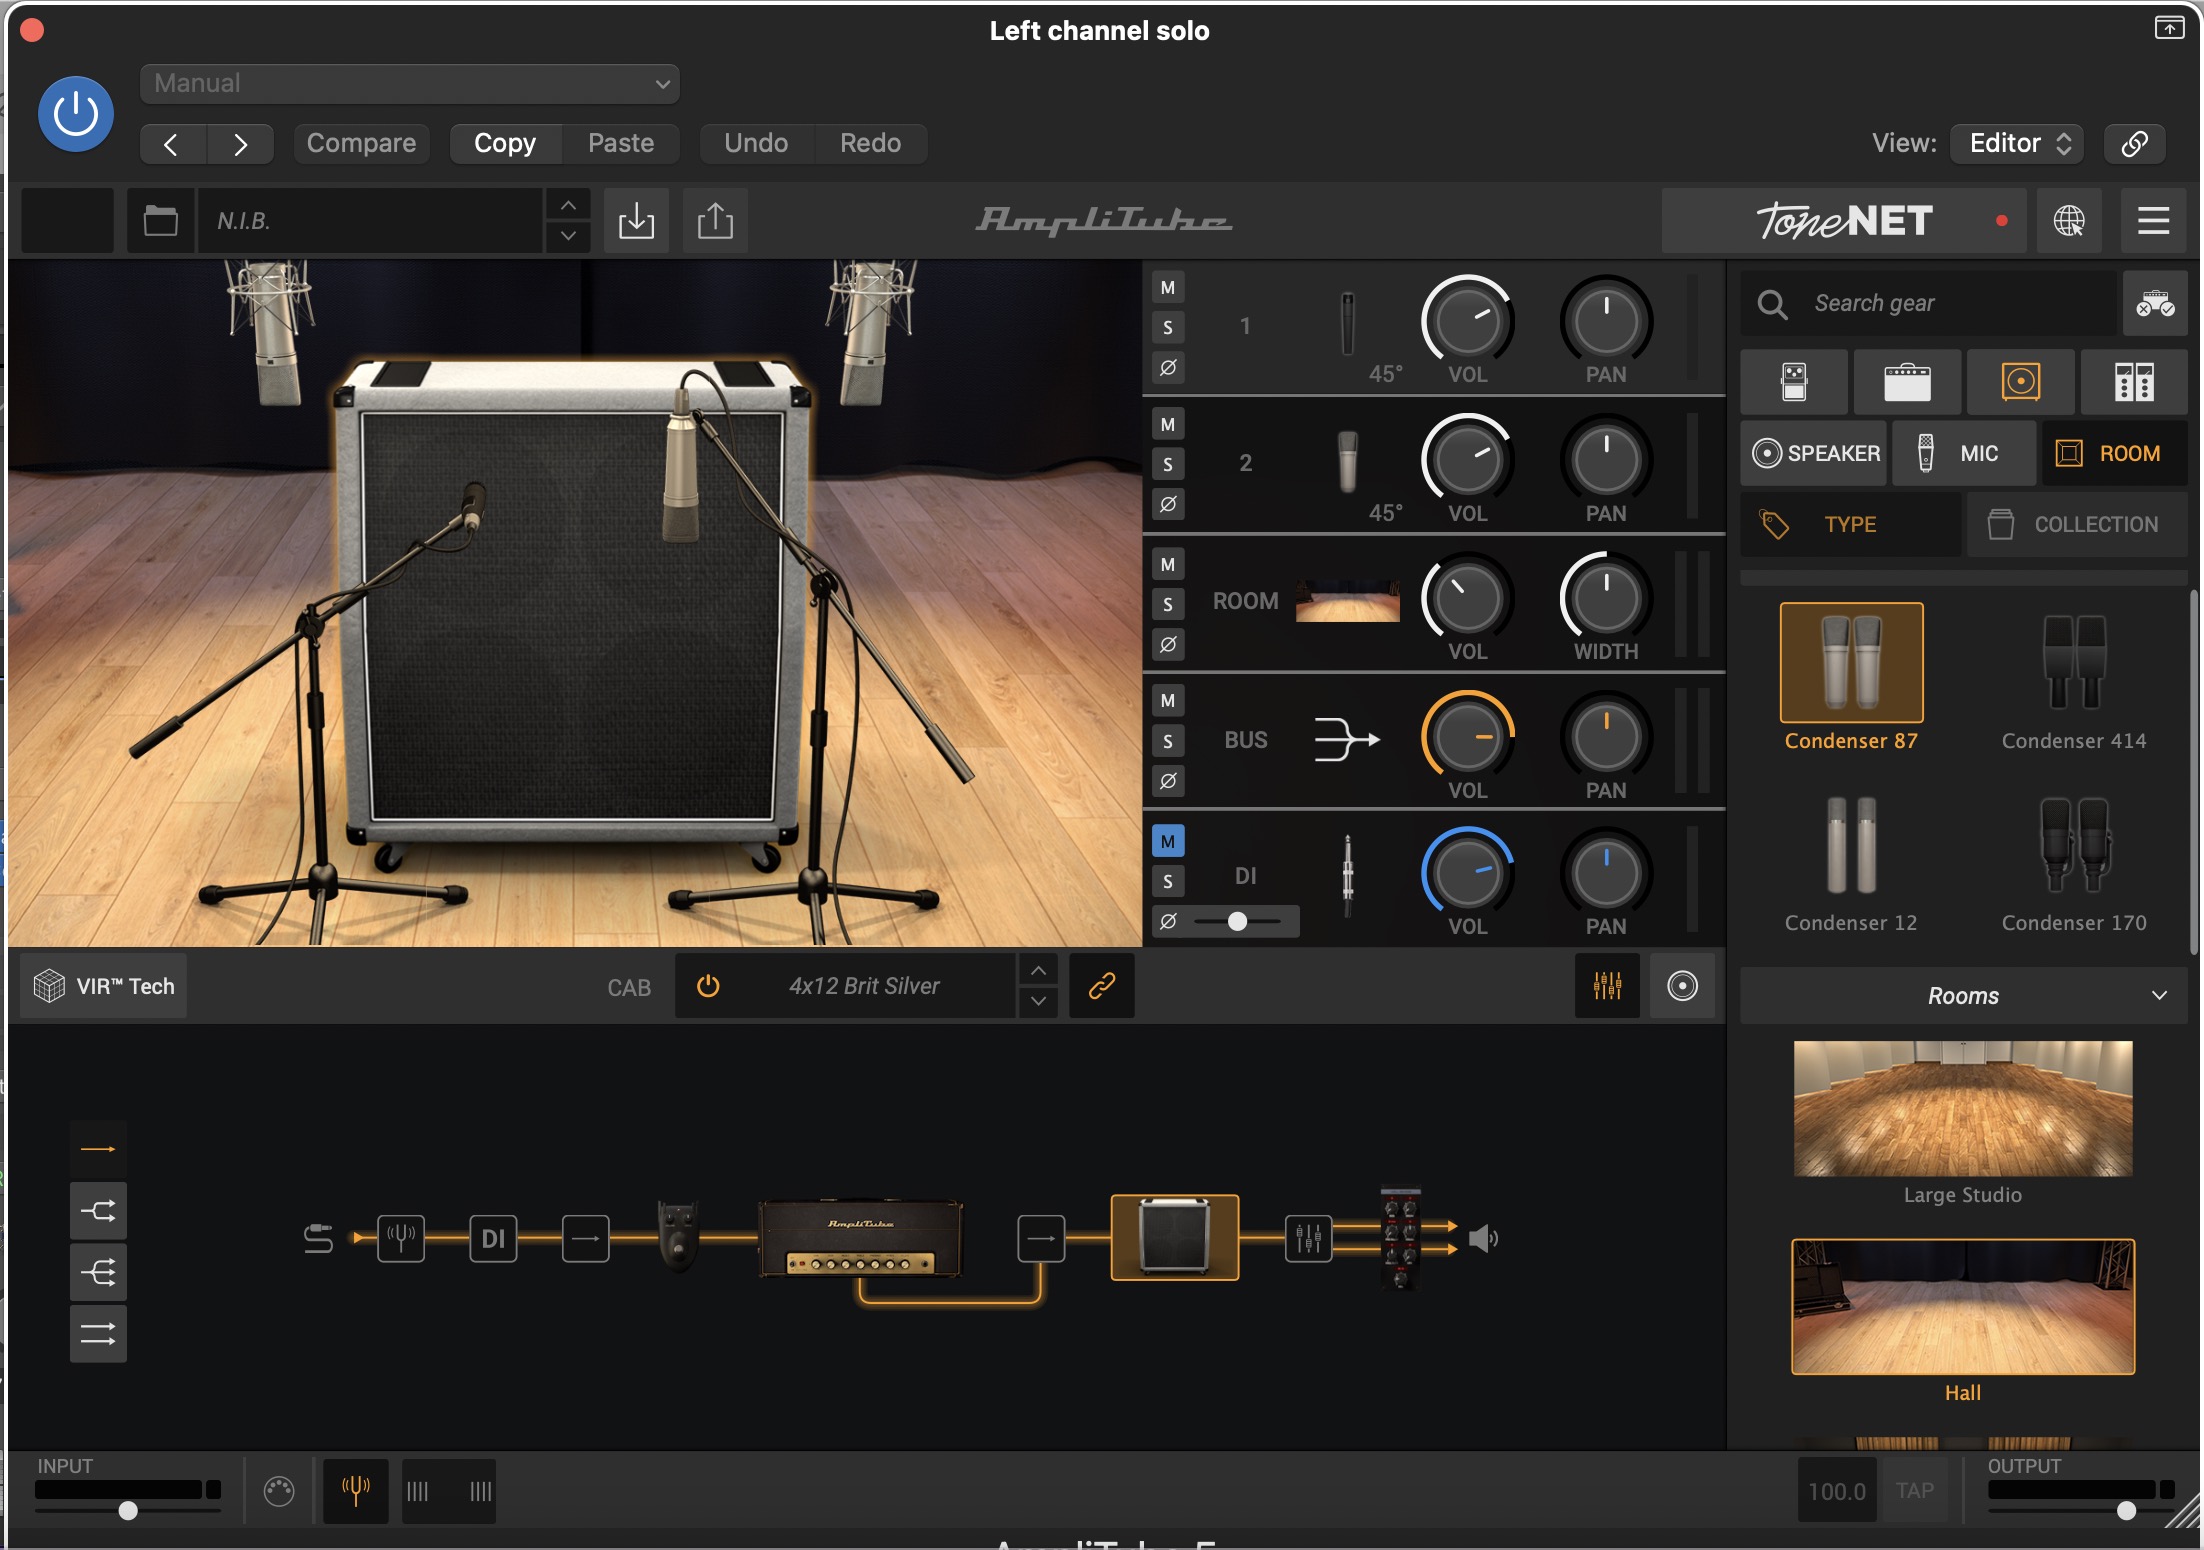This screenshot has height=1550, width=2204.
Task: Toggle the plugin power bypass button
Action: point(76,114)
